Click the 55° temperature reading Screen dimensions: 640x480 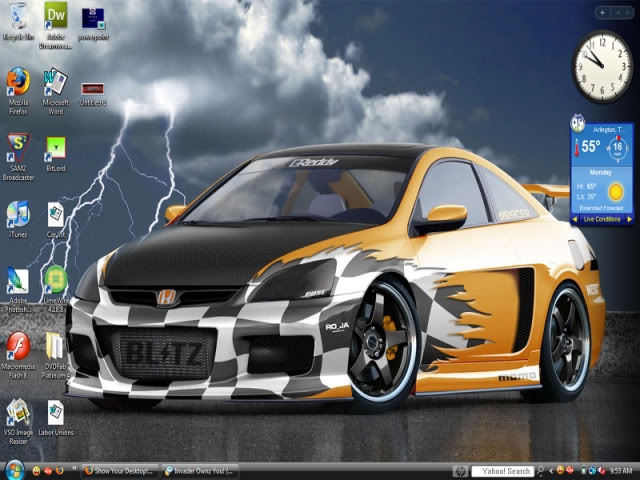click(x=591, y=146)
